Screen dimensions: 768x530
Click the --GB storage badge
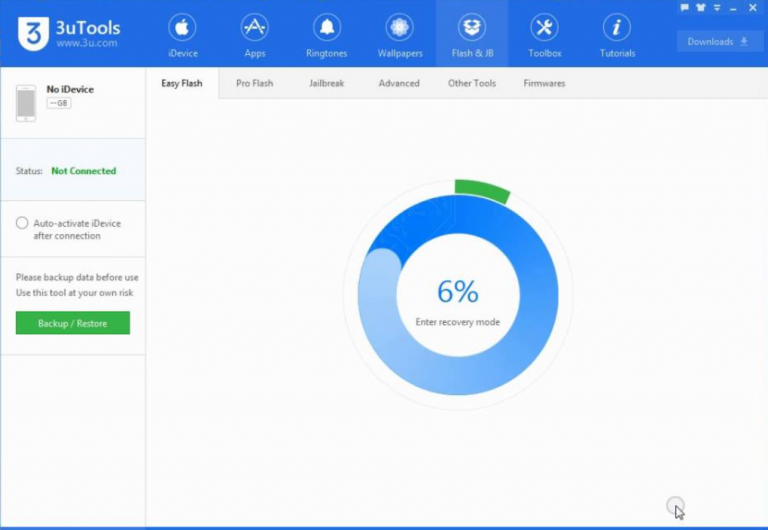[x=59, y=103]
